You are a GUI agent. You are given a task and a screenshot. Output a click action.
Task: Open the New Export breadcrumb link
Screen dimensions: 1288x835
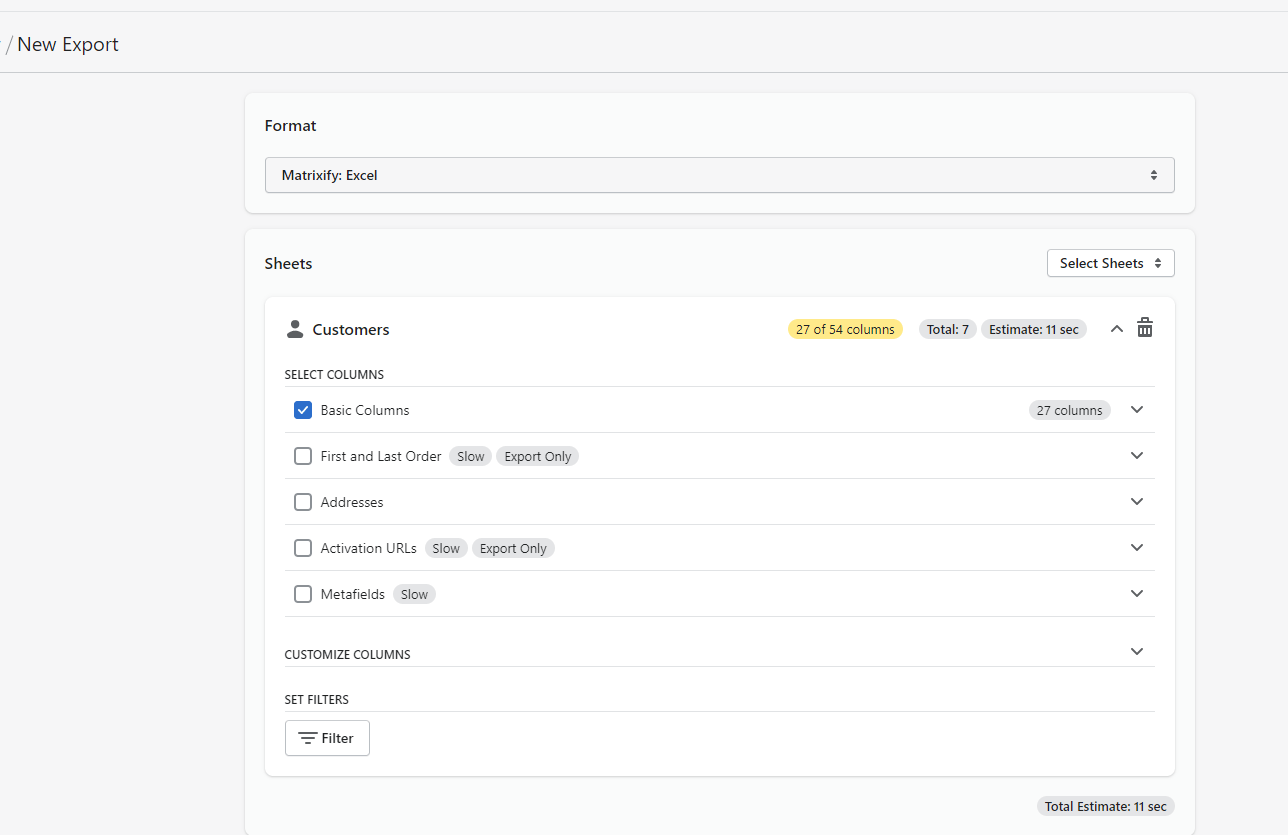(x=68, y=44)
